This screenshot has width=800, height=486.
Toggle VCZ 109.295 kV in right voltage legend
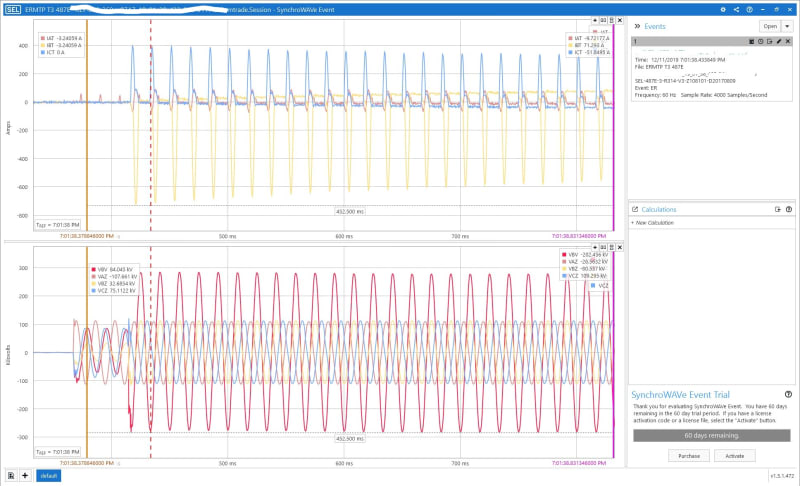coord(585,276)
